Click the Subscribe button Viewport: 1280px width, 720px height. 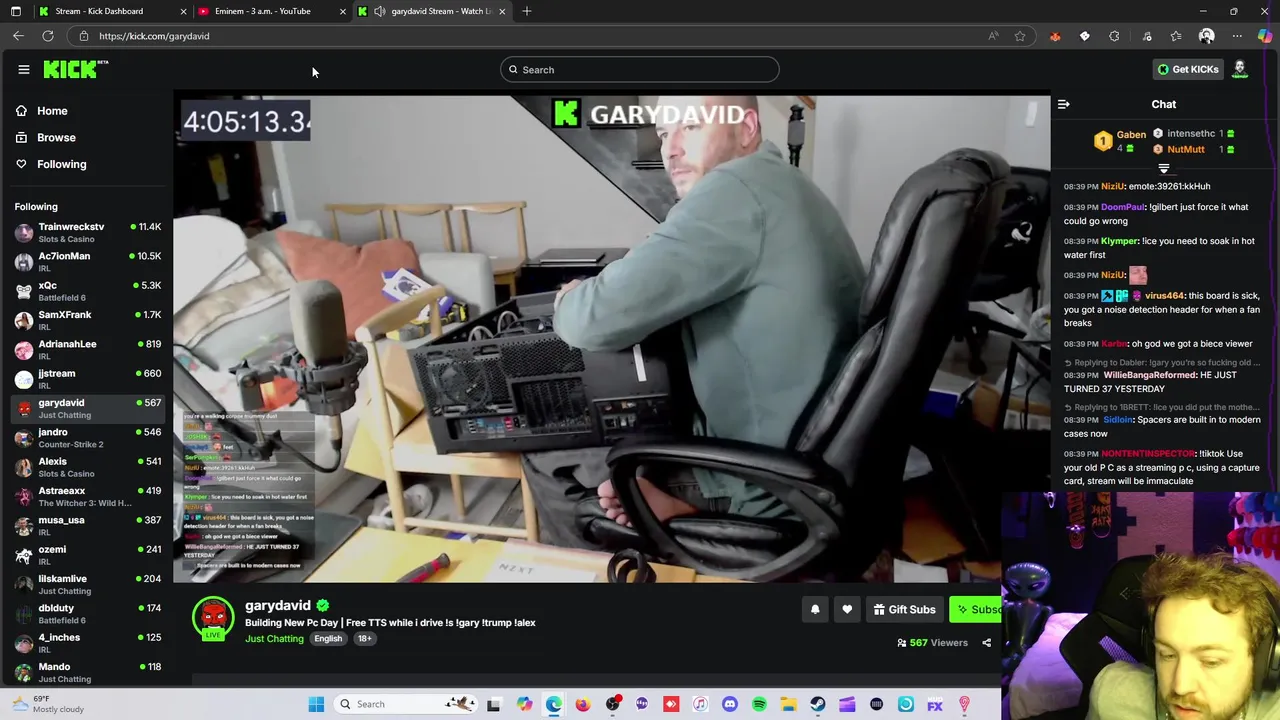click(976, 609)
